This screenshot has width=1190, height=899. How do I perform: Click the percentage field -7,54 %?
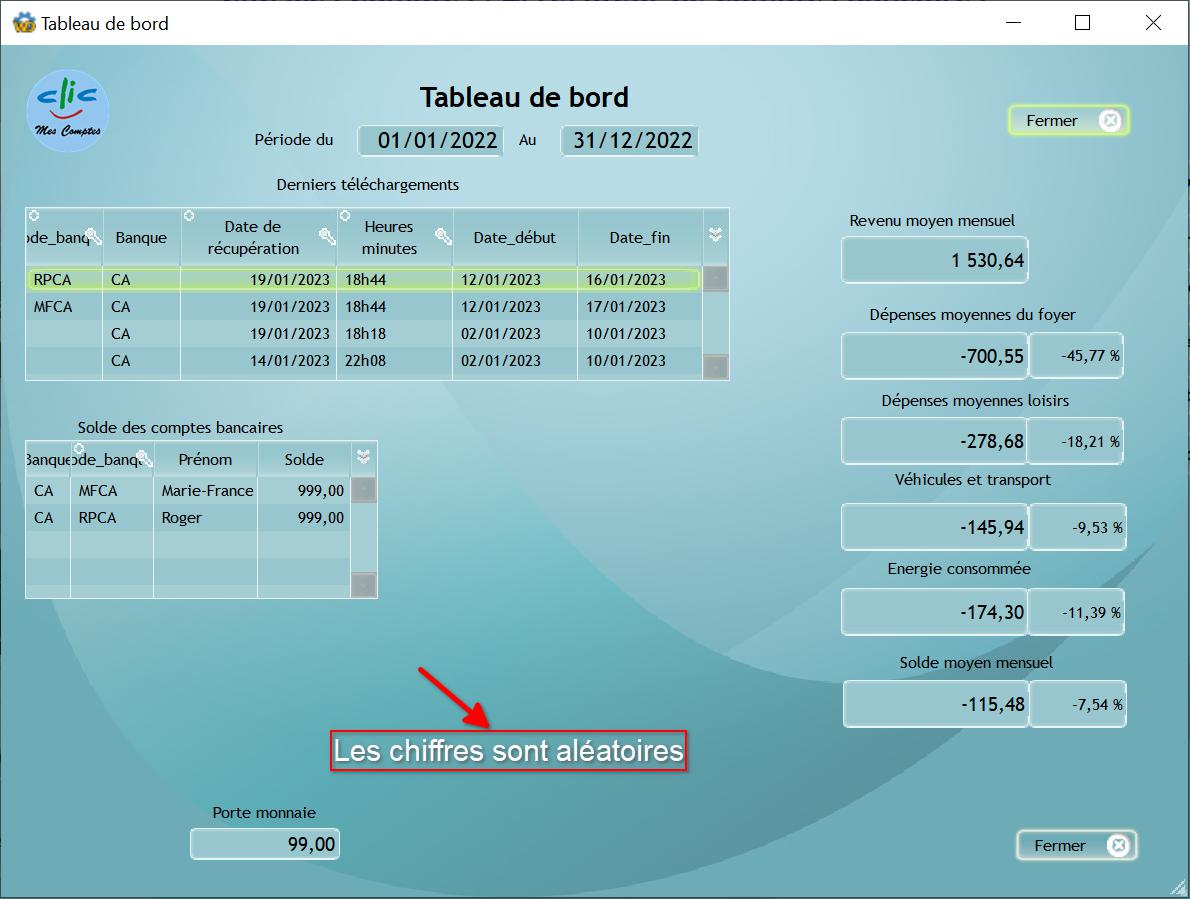click(x=1078, y=704)
